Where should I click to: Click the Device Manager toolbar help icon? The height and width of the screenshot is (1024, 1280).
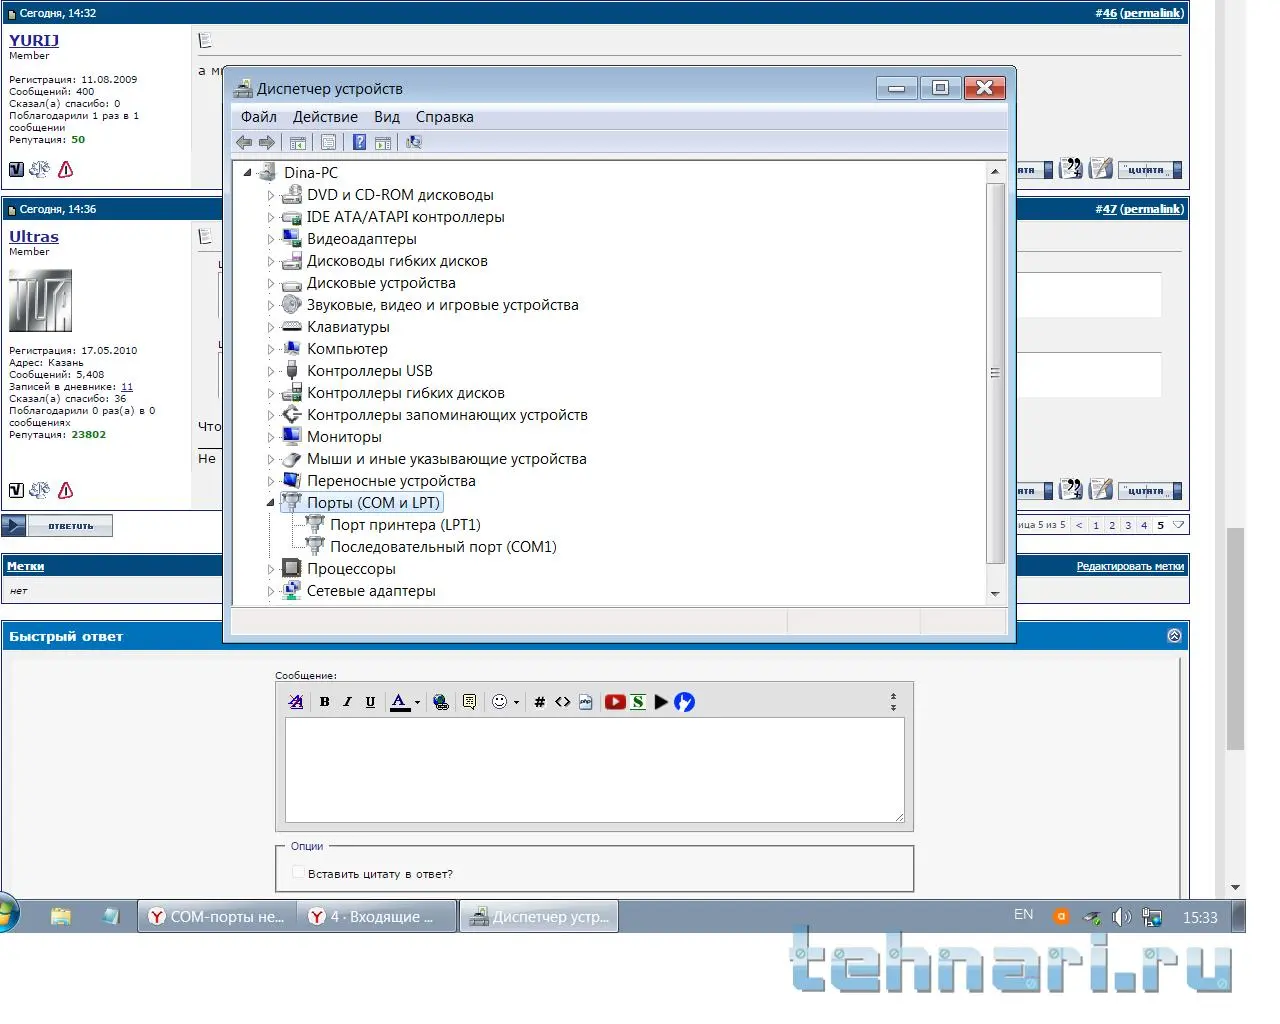[359, 142]
